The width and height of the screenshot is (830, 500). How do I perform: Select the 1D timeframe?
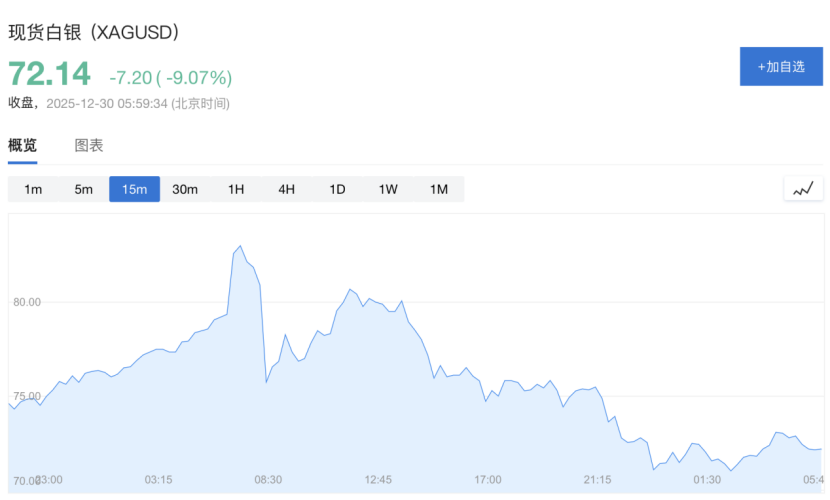pos(337,189)
